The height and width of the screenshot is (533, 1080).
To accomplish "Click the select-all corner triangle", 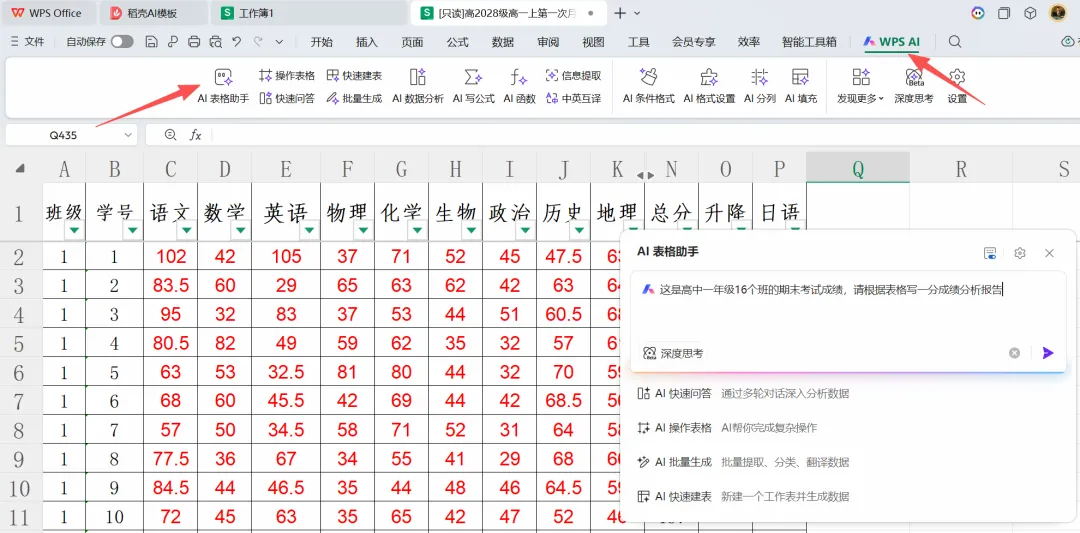I will pos(21,168).
